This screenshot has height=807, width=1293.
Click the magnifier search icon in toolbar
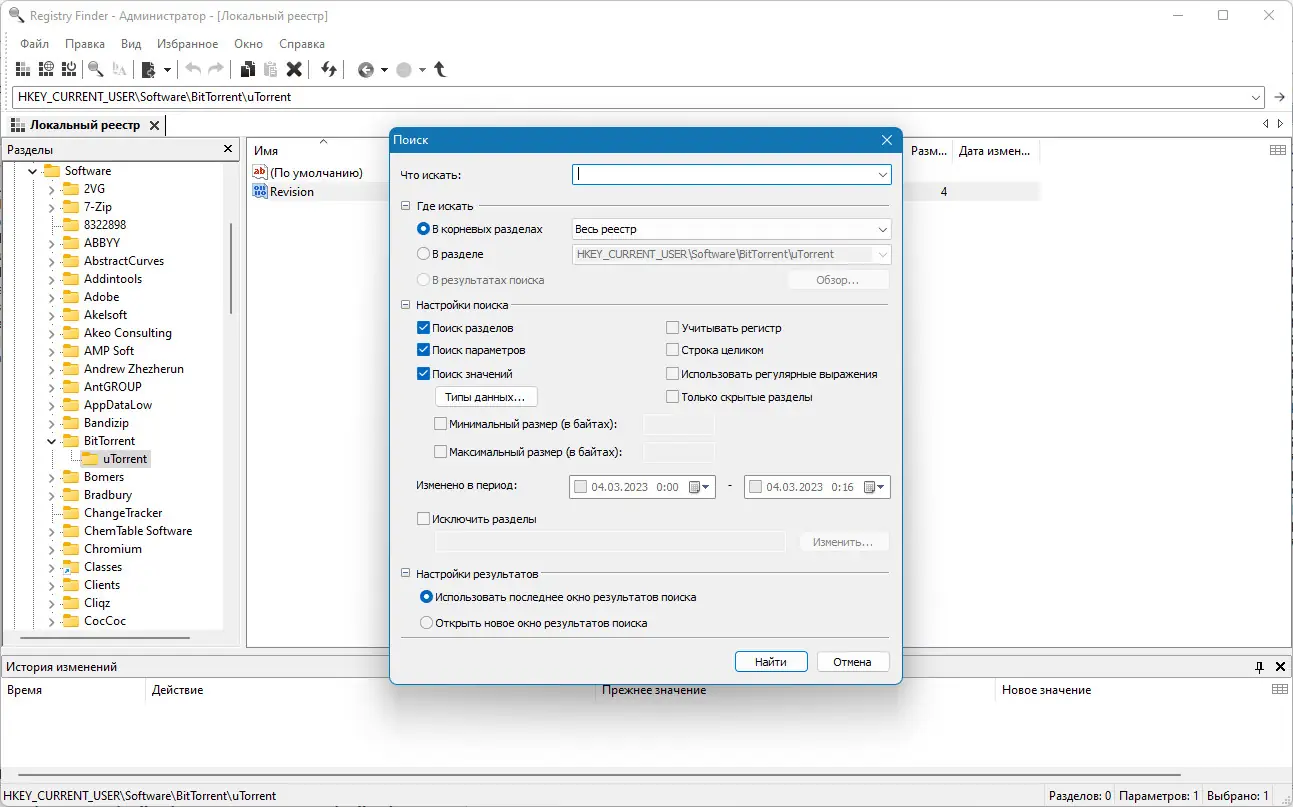click(96, 69)
